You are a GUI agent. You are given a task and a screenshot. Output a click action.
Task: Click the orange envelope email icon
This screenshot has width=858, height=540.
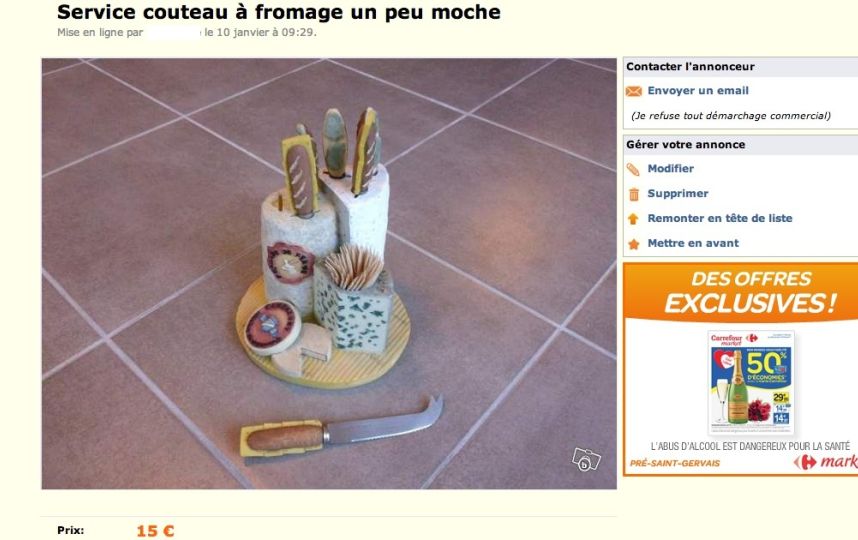point(633,91)
